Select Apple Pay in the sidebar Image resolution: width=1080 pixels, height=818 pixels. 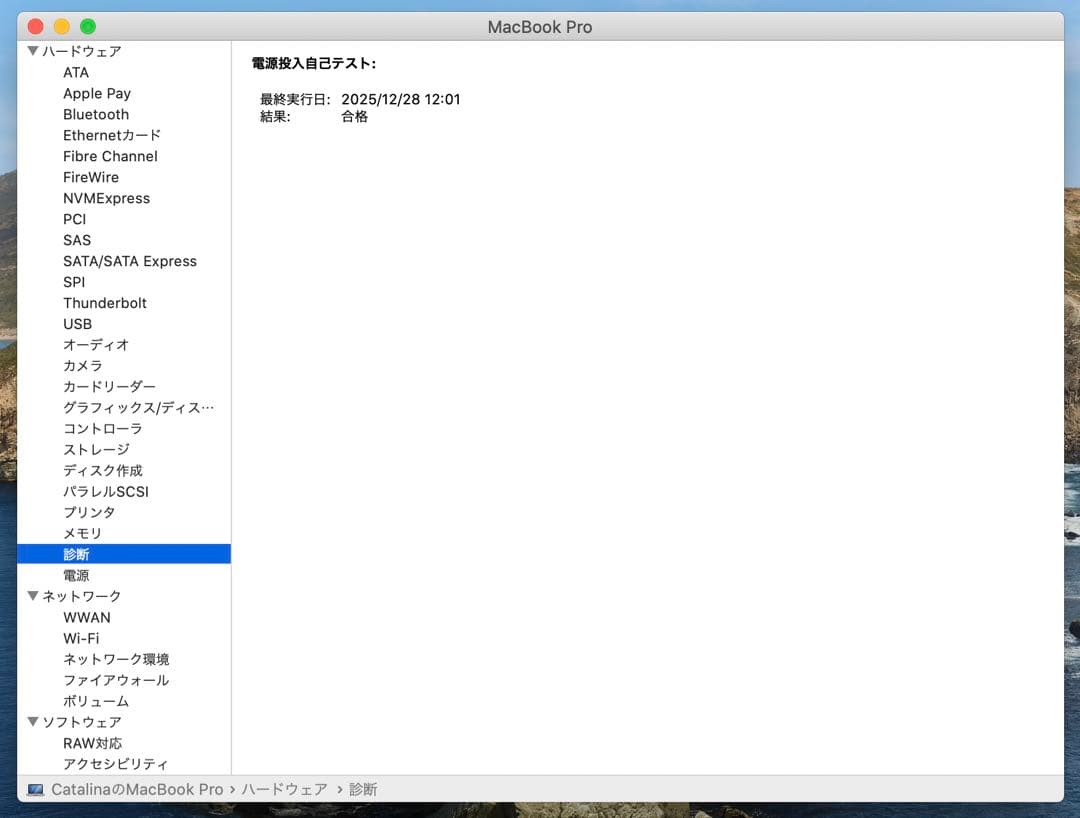[x=97, y=93]
